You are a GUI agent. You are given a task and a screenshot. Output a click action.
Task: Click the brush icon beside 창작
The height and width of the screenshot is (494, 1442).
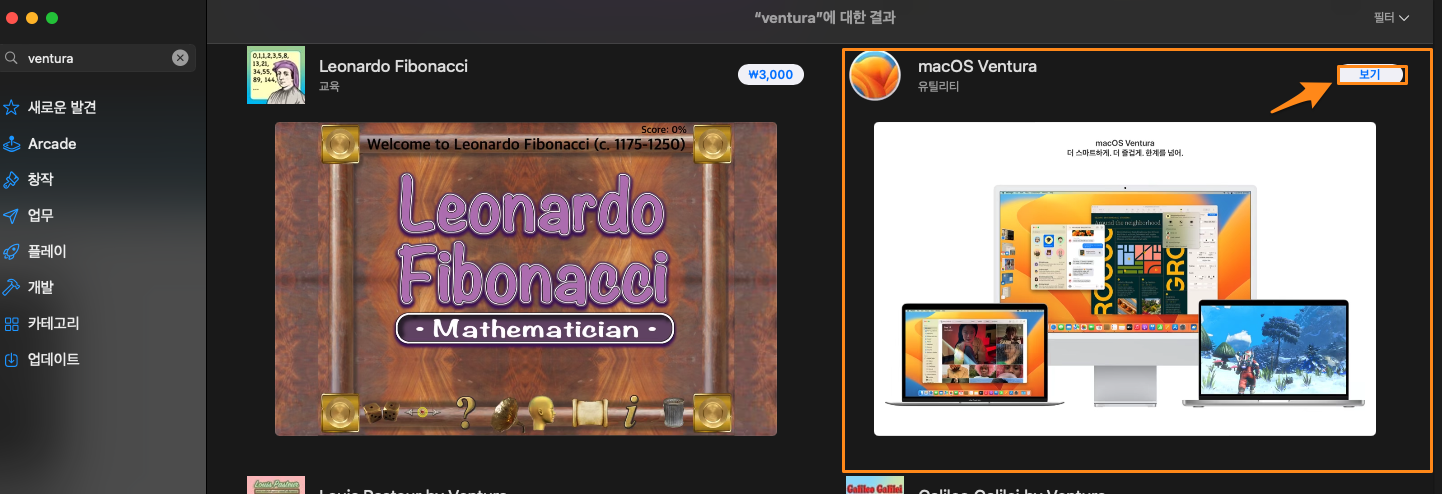click(11, 180)
